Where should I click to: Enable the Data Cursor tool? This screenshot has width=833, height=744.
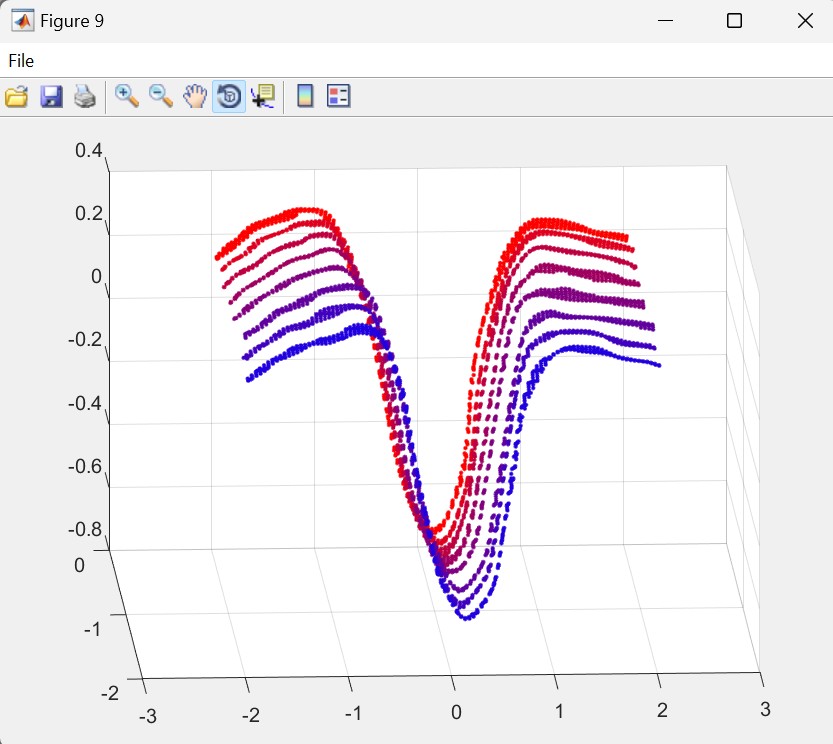[263, 96]
